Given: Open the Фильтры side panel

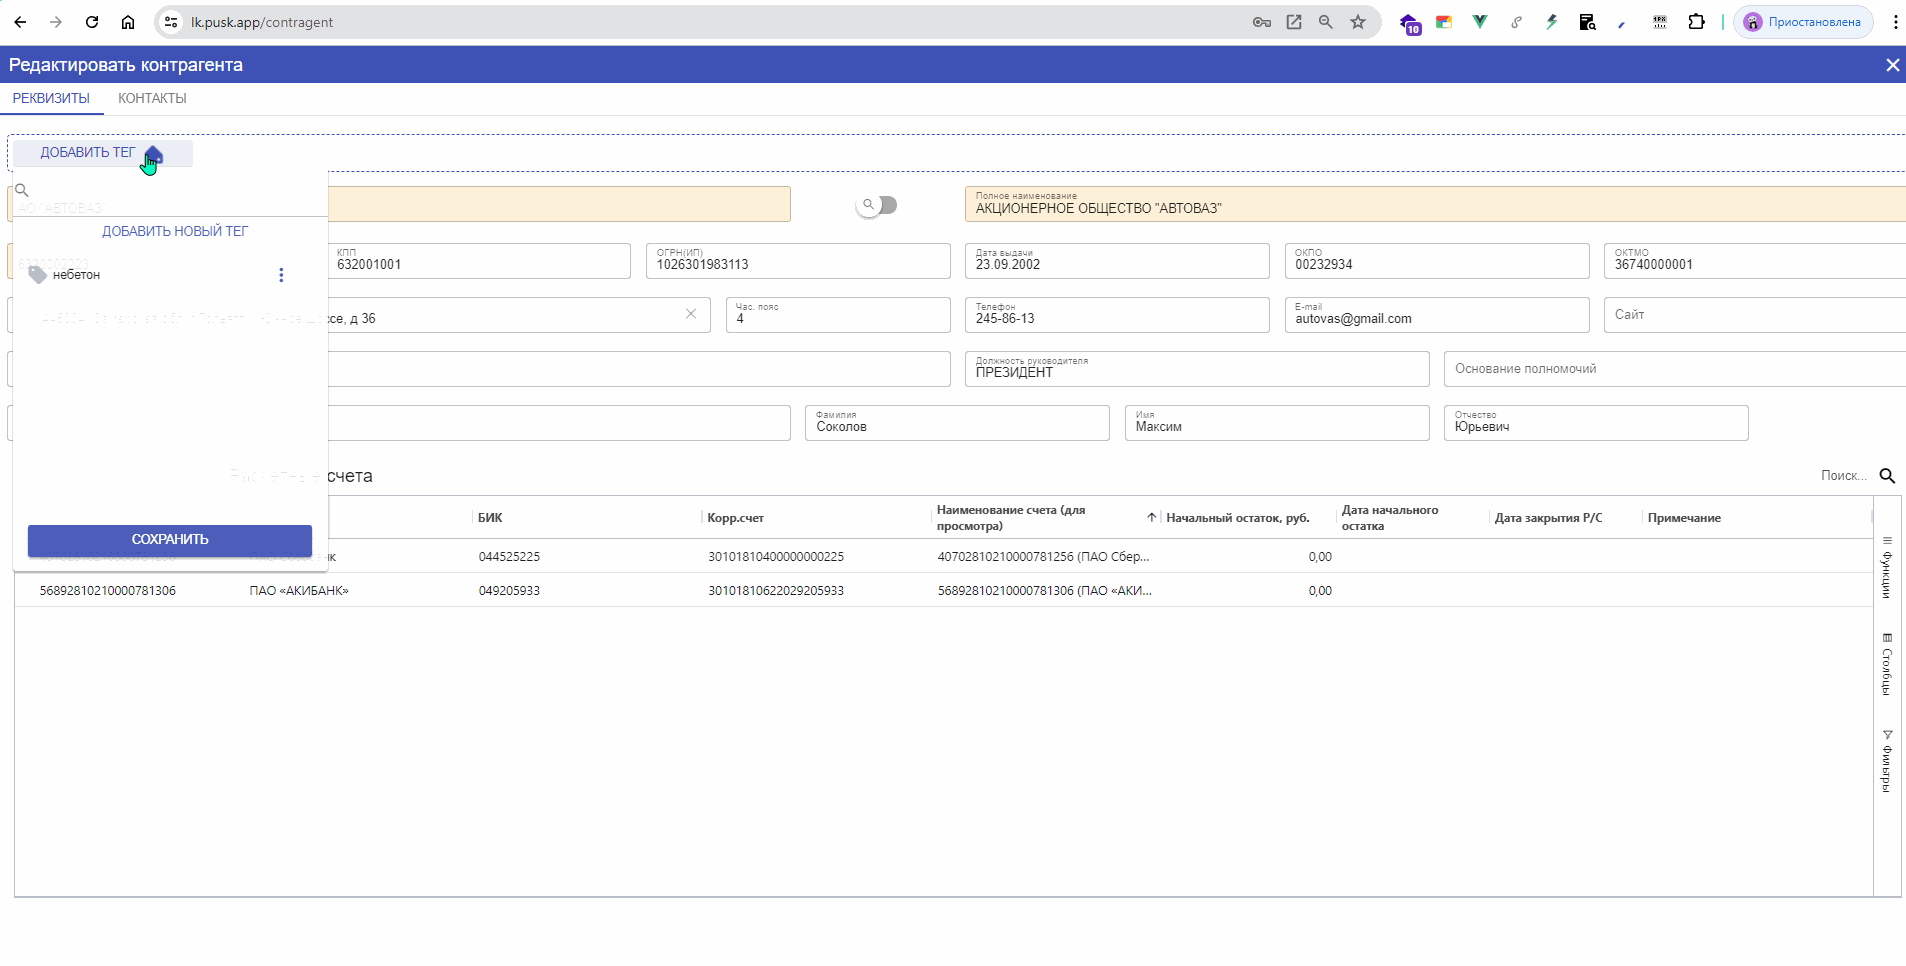Looking at the screenshot, I should pyautogui.click(x=1887, y=762).
